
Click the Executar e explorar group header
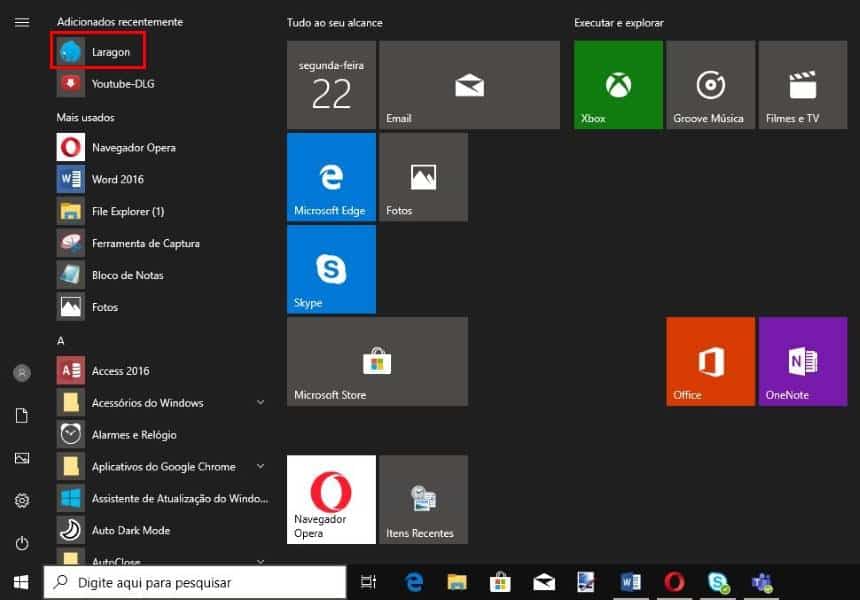tap(619, 23)
